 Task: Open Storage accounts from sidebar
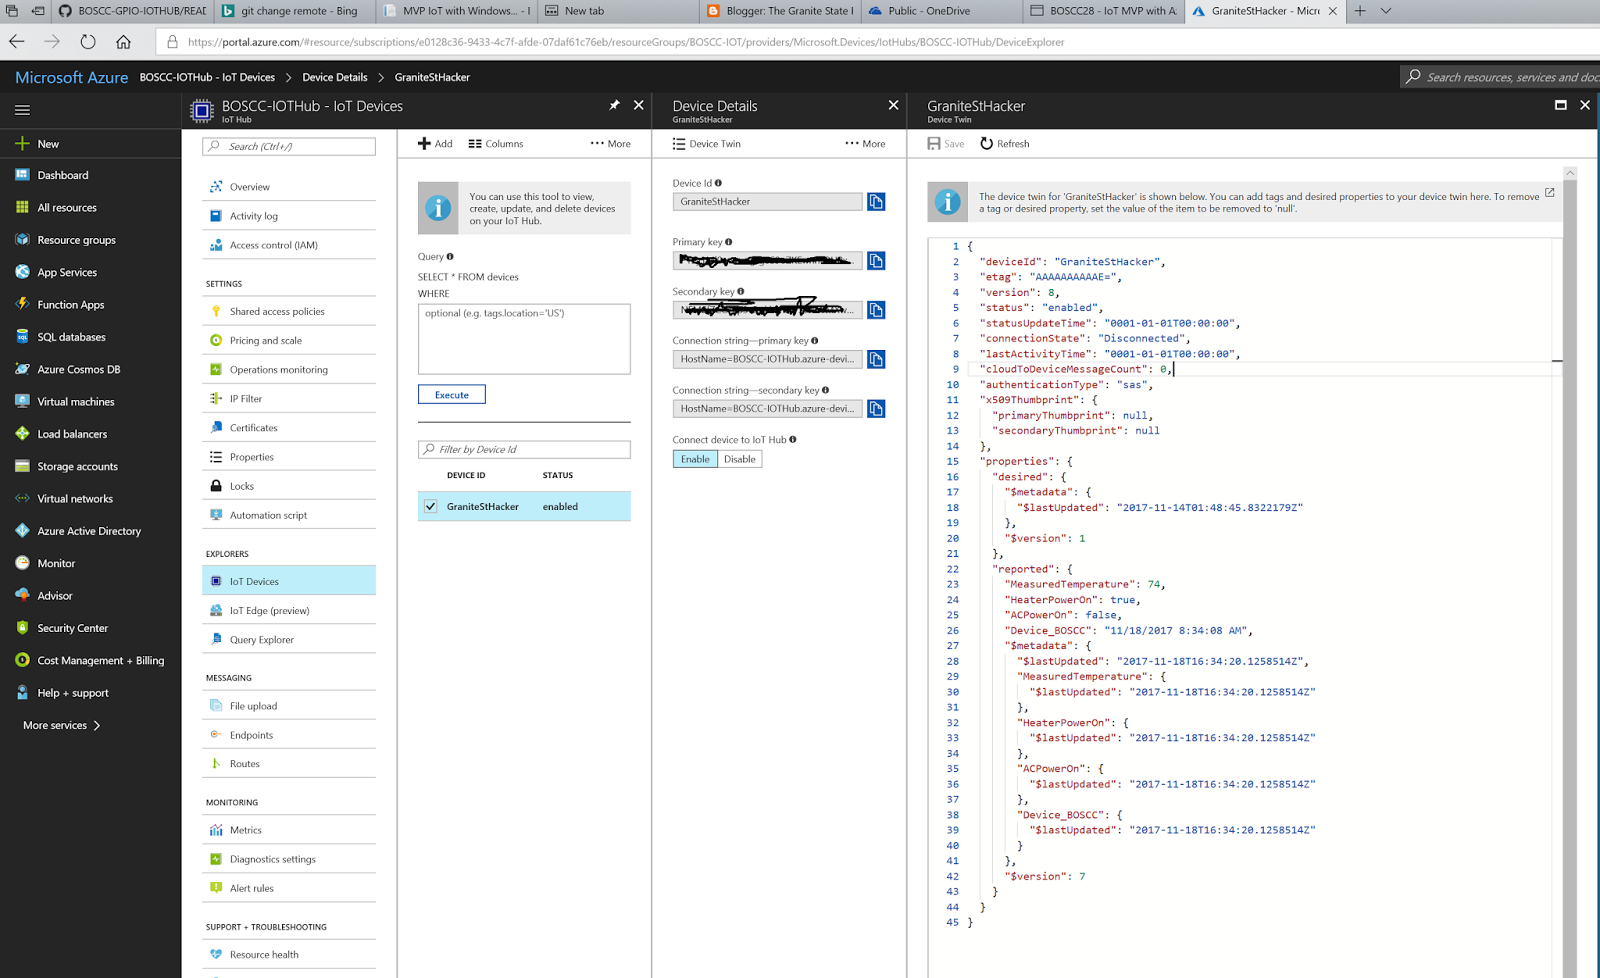[x=77, y=466]
